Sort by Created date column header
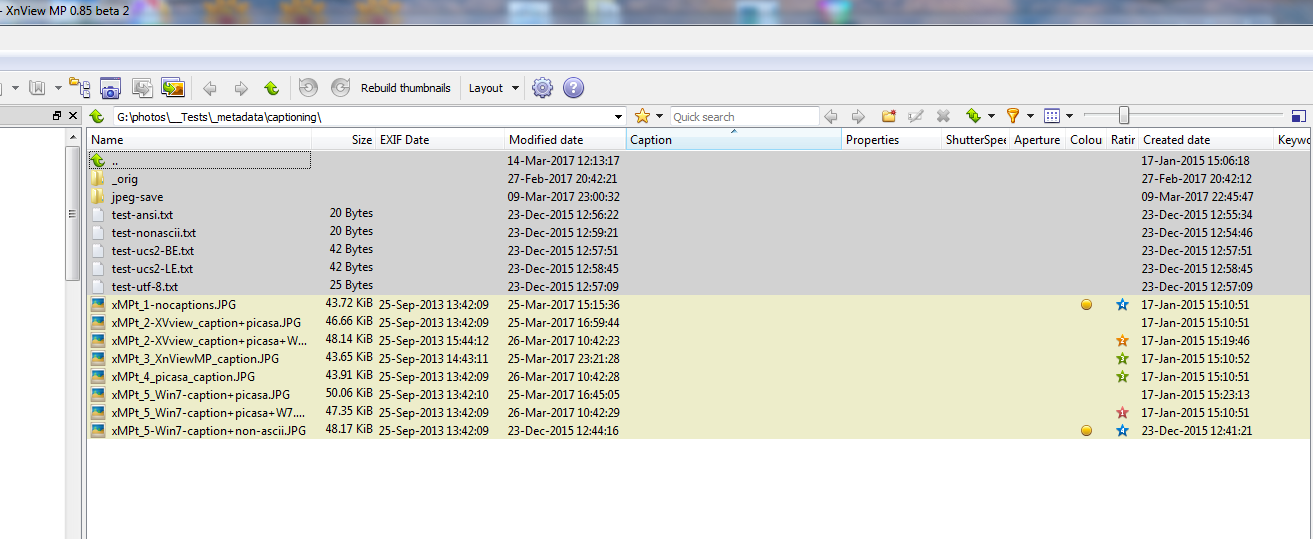Screen dimensions: 1313x539 point(1206,140)
